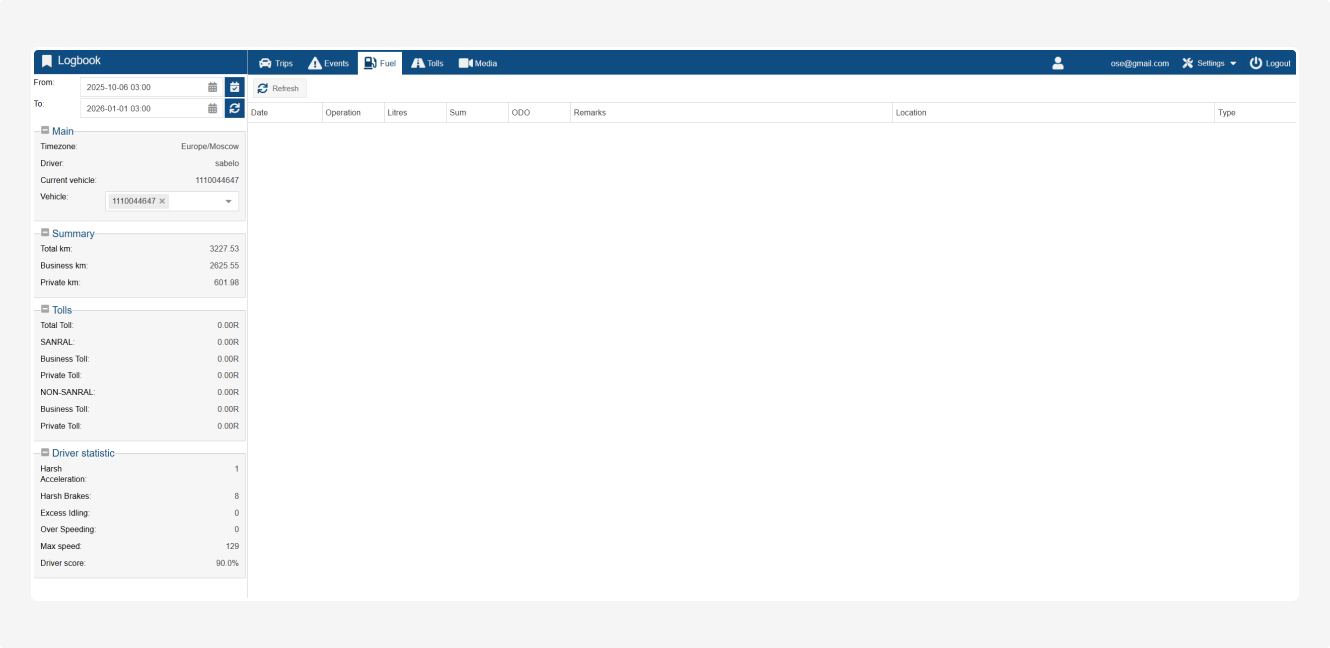
Task: Open the Settings dropdown menu
Action: tap(1209, 63)
